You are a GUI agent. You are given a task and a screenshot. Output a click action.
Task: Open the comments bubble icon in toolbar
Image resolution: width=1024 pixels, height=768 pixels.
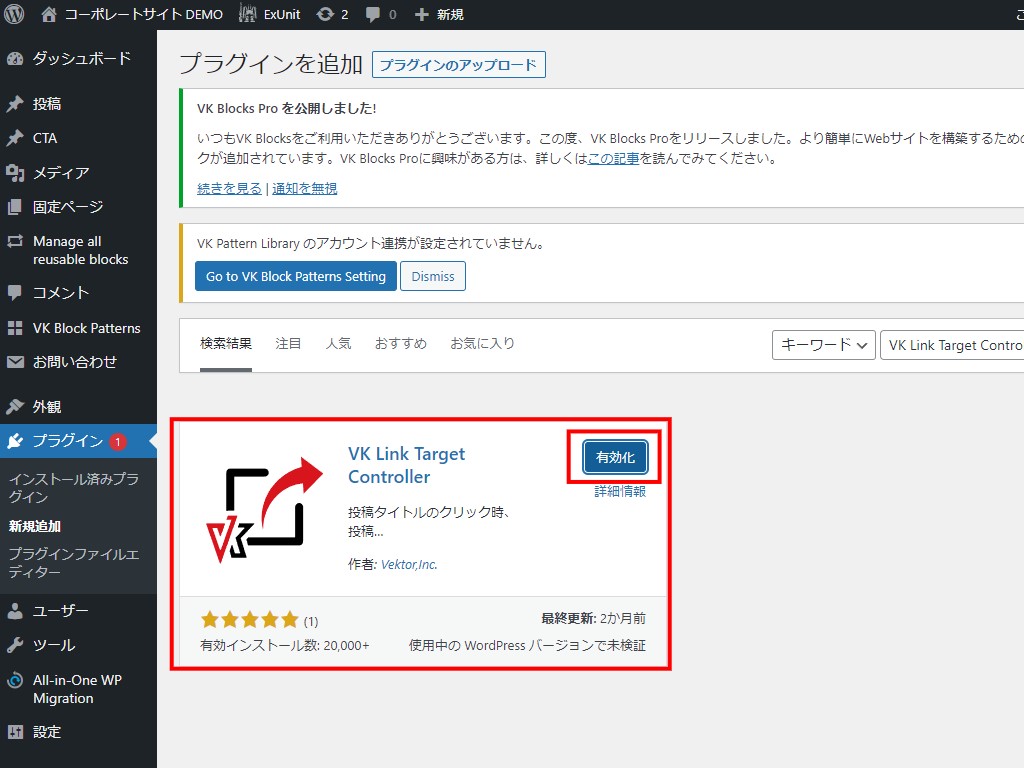tap(373, 15)
